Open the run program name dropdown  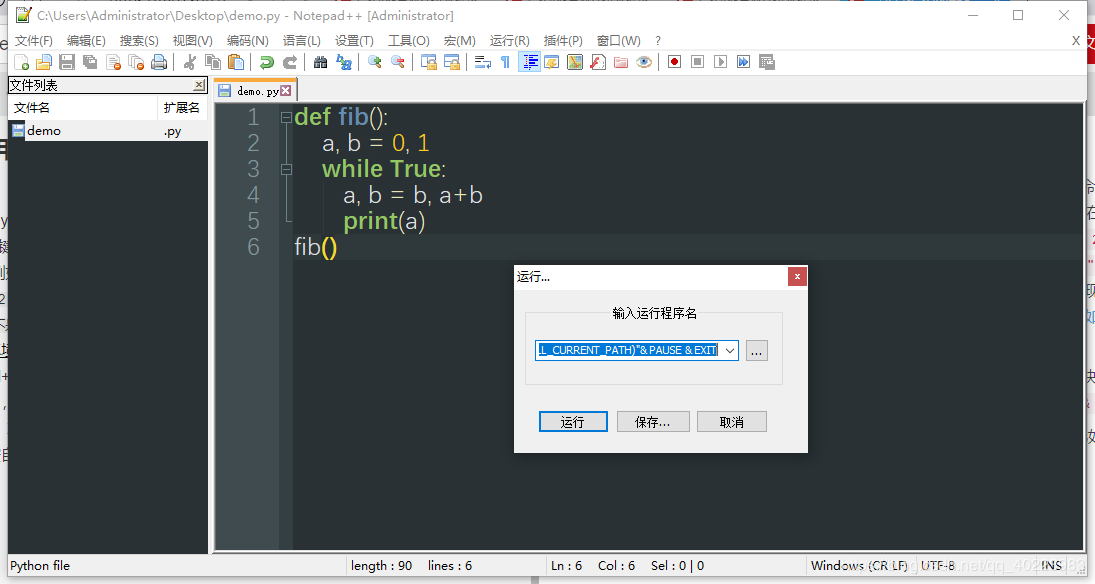[728, 350]
